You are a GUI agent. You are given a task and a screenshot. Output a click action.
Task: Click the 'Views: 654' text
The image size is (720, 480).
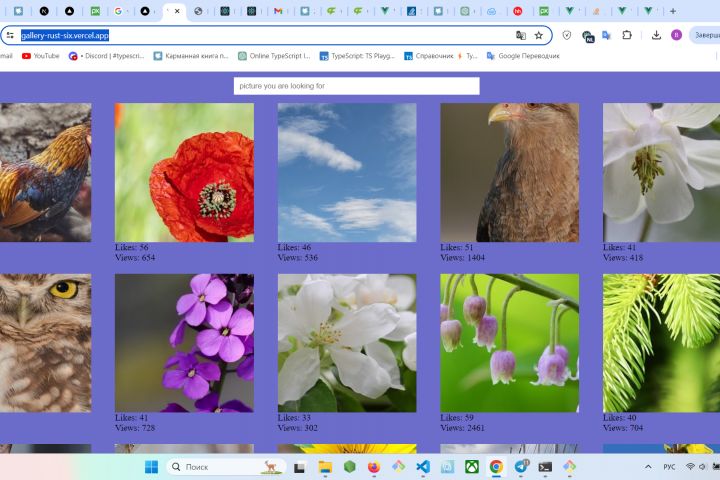pos(135,258)
